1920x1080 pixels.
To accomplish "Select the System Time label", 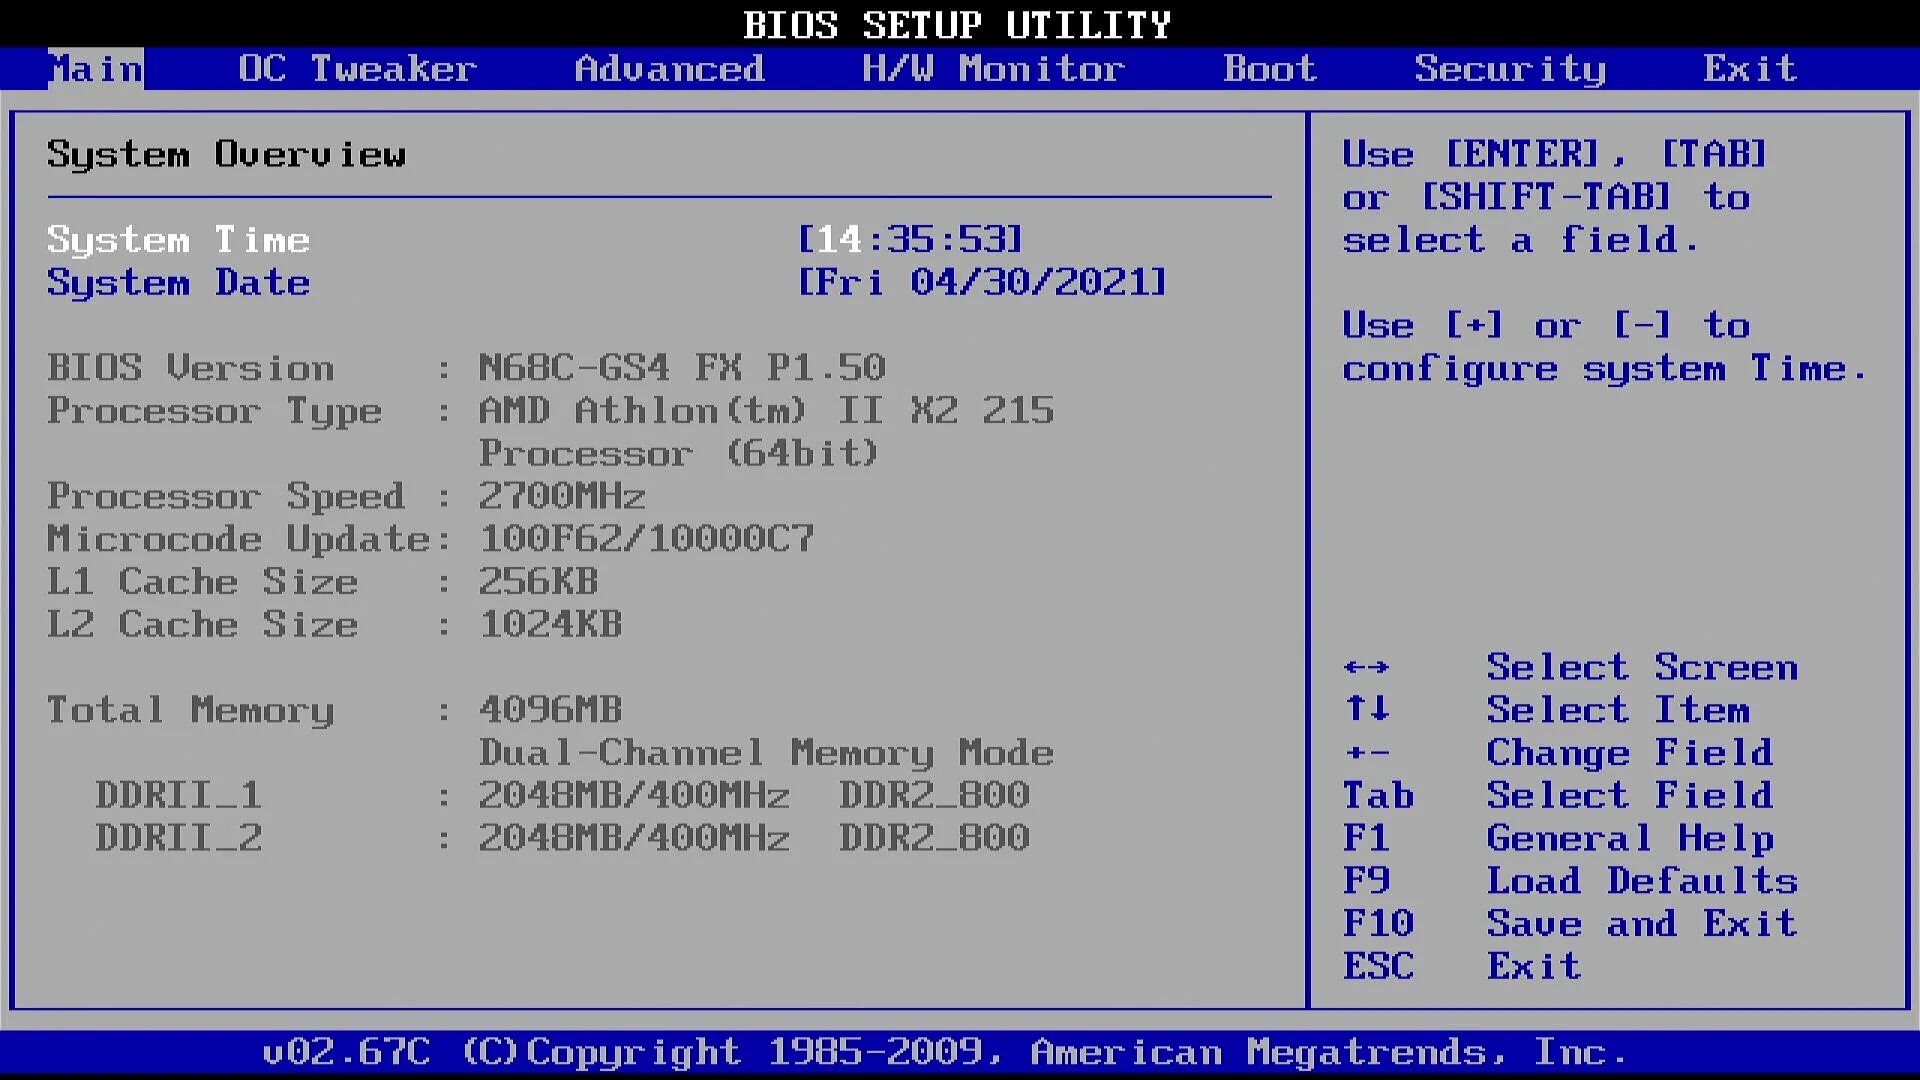I will point(178,240).
